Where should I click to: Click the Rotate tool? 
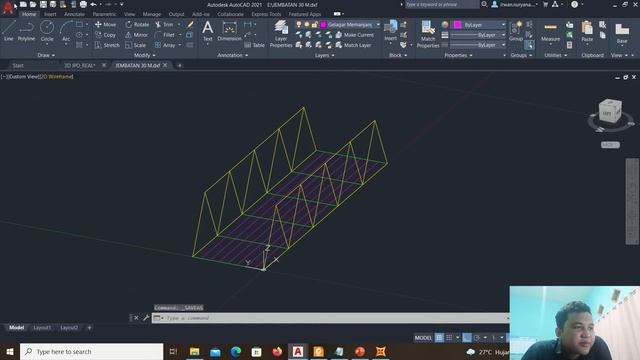tap(137, 24)
